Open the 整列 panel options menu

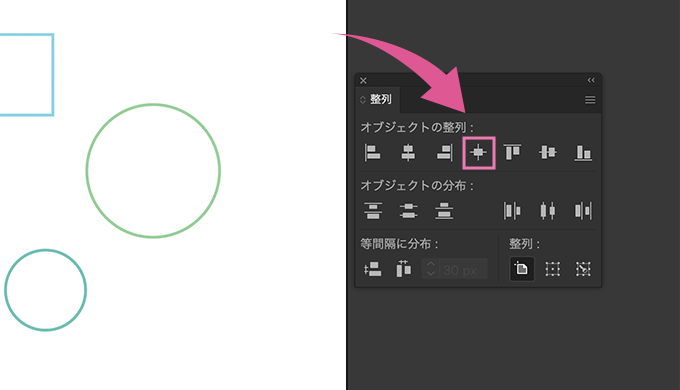click(x=590, y=100)
